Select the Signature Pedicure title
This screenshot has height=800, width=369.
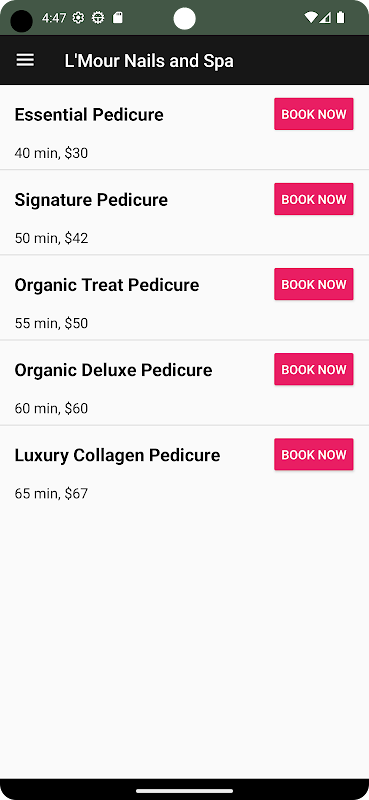[91, 200]
